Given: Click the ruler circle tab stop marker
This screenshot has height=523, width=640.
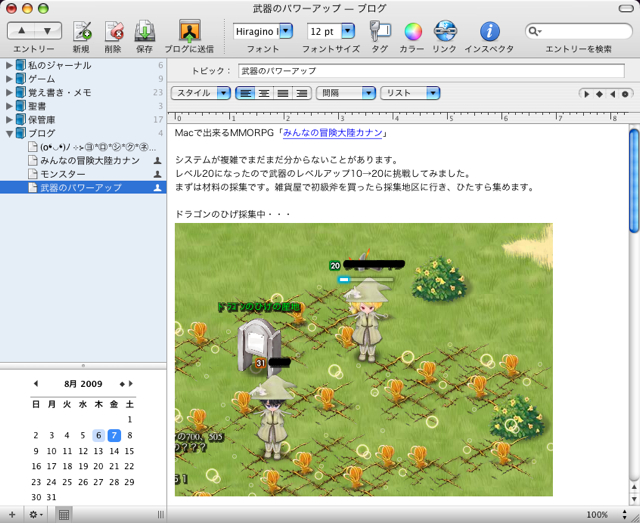Looking at the screenshot, I should [x=625, y=94].
